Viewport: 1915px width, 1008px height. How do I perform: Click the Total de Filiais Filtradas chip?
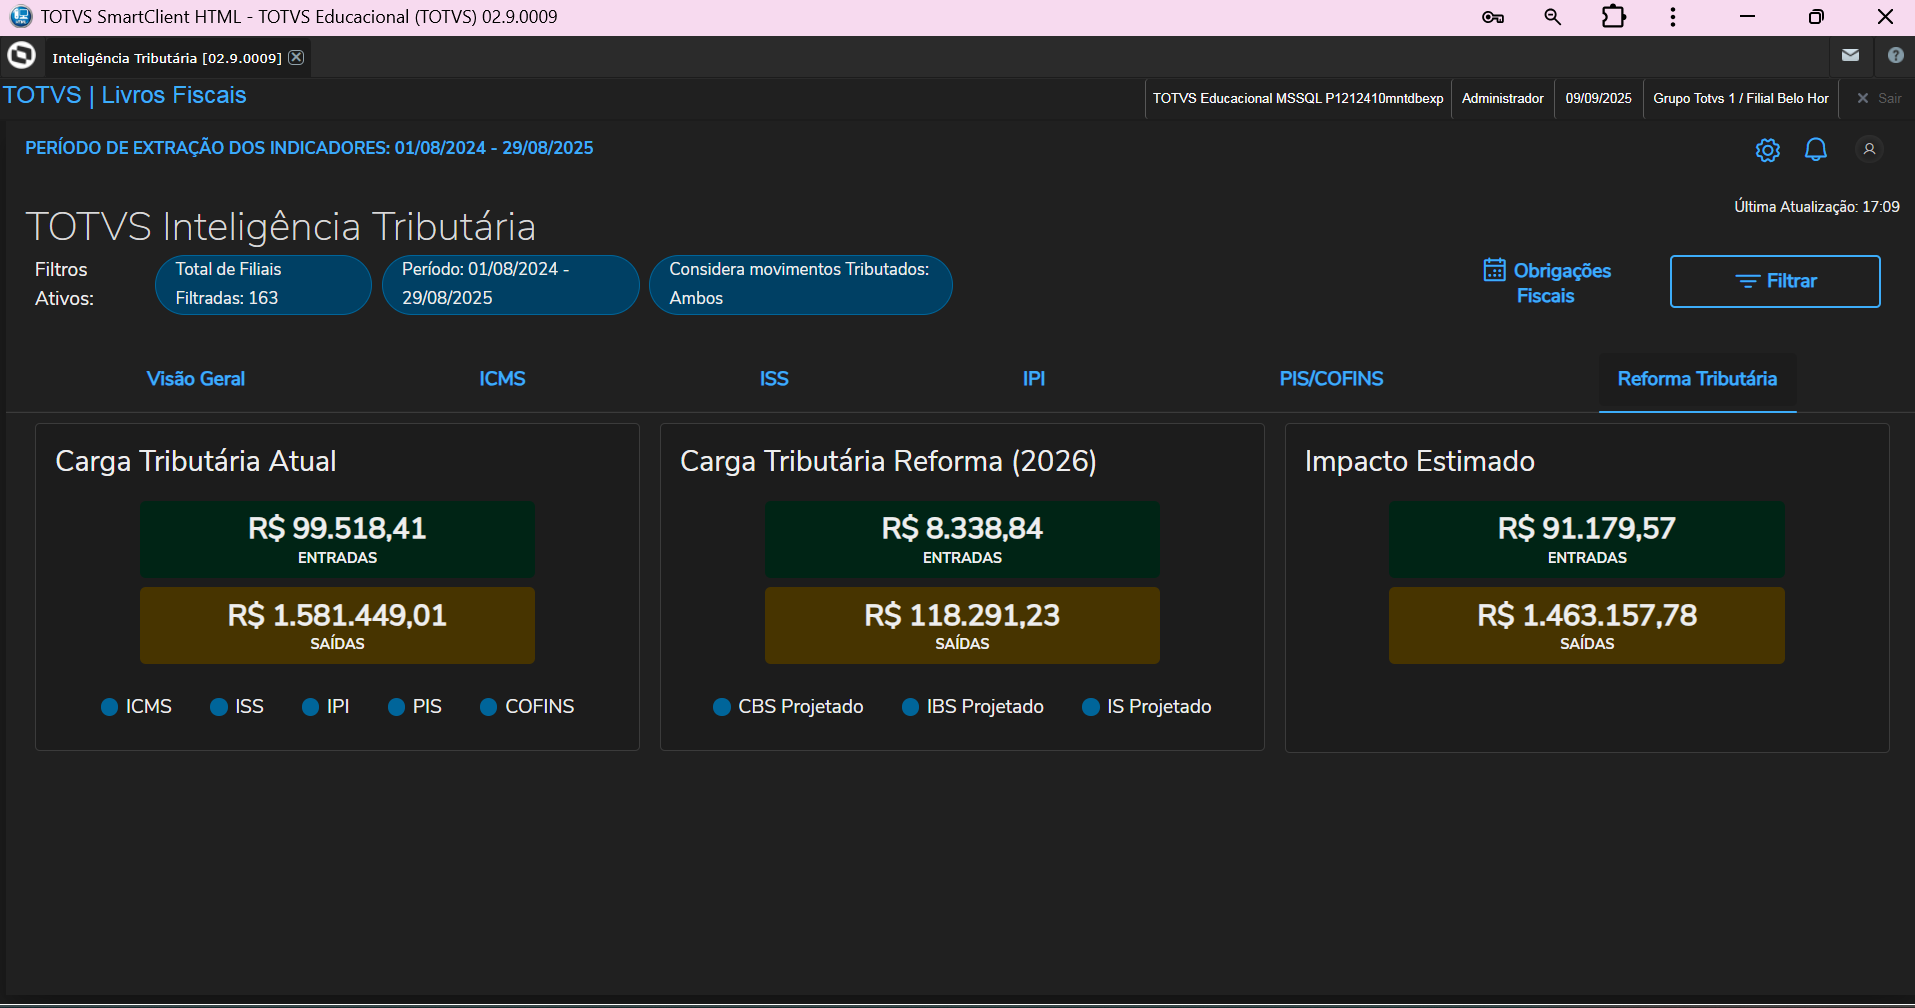pyautogui.click(x=263, y=284)
